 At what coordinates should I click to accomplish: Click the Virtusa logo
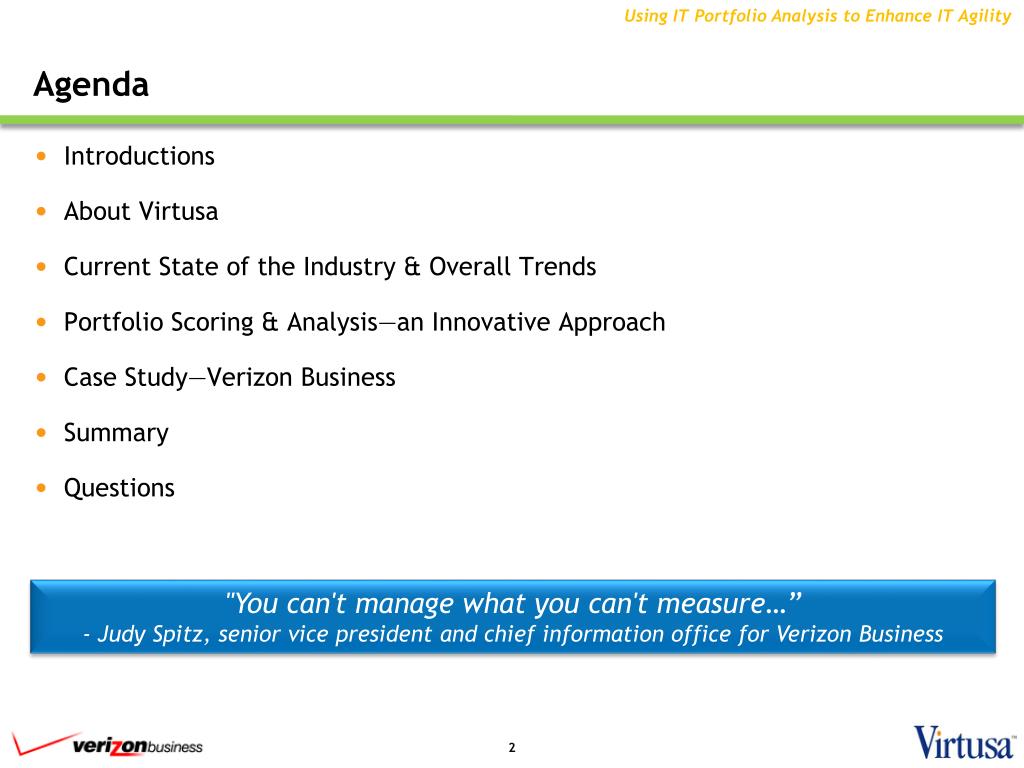(x=965, y=742)
